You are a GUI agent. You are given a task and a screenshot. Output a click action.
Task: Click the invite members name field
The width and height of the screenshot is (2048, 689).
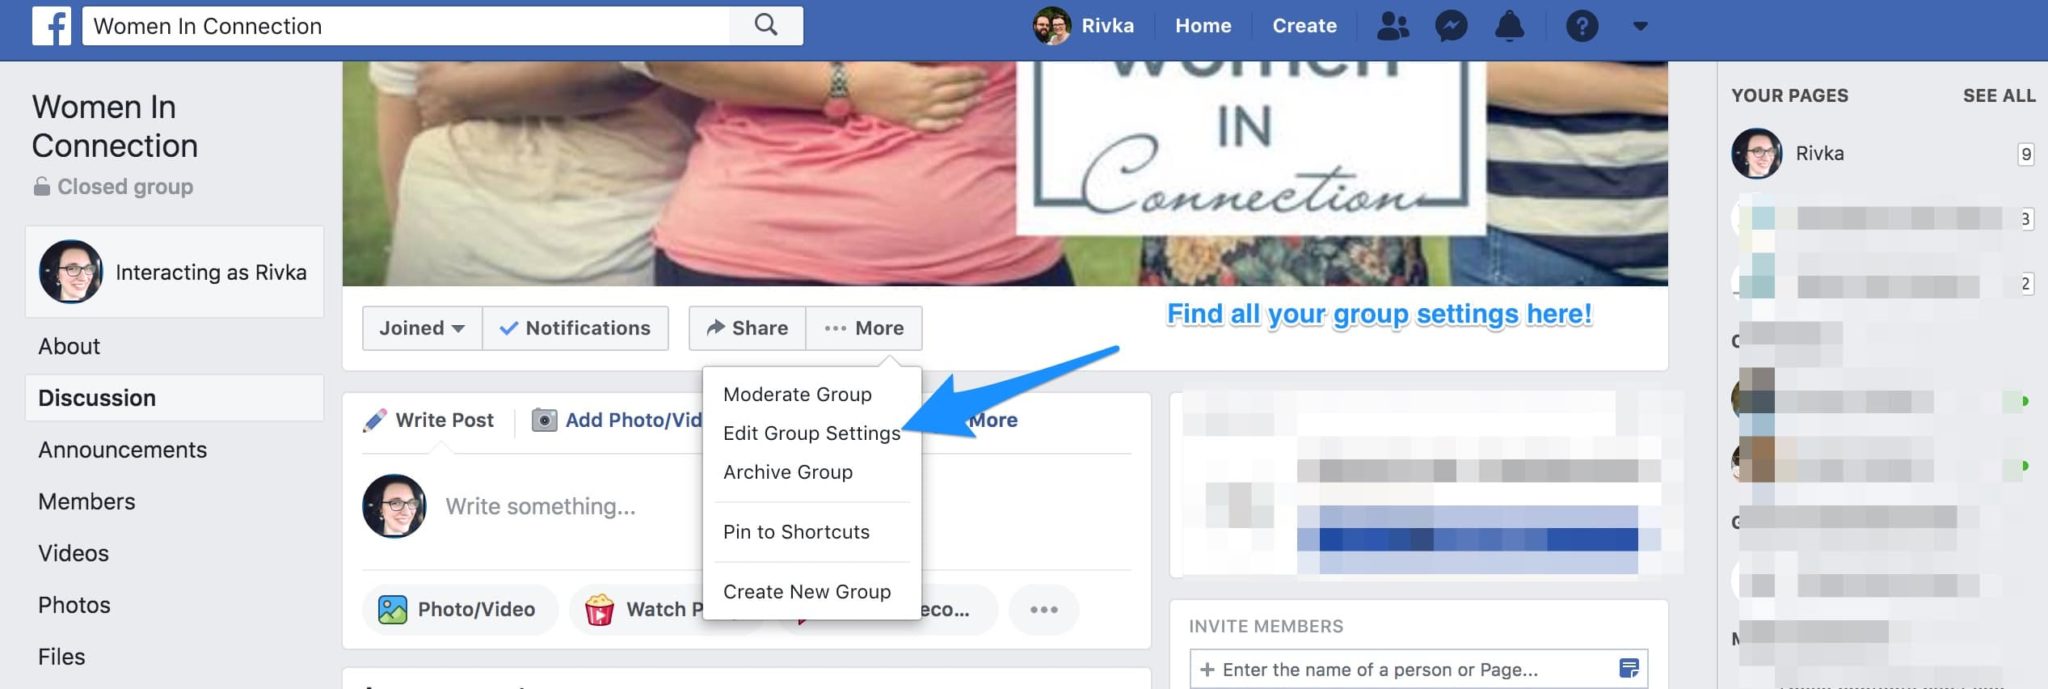coord(1418,669)
